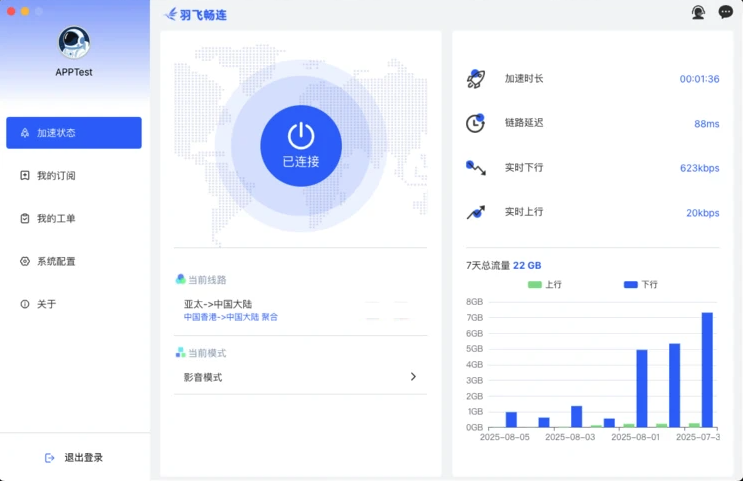Screen dimensions: 743x481
Task: Click the clock icon beside 链路延迟
Action: pos(476,123)
